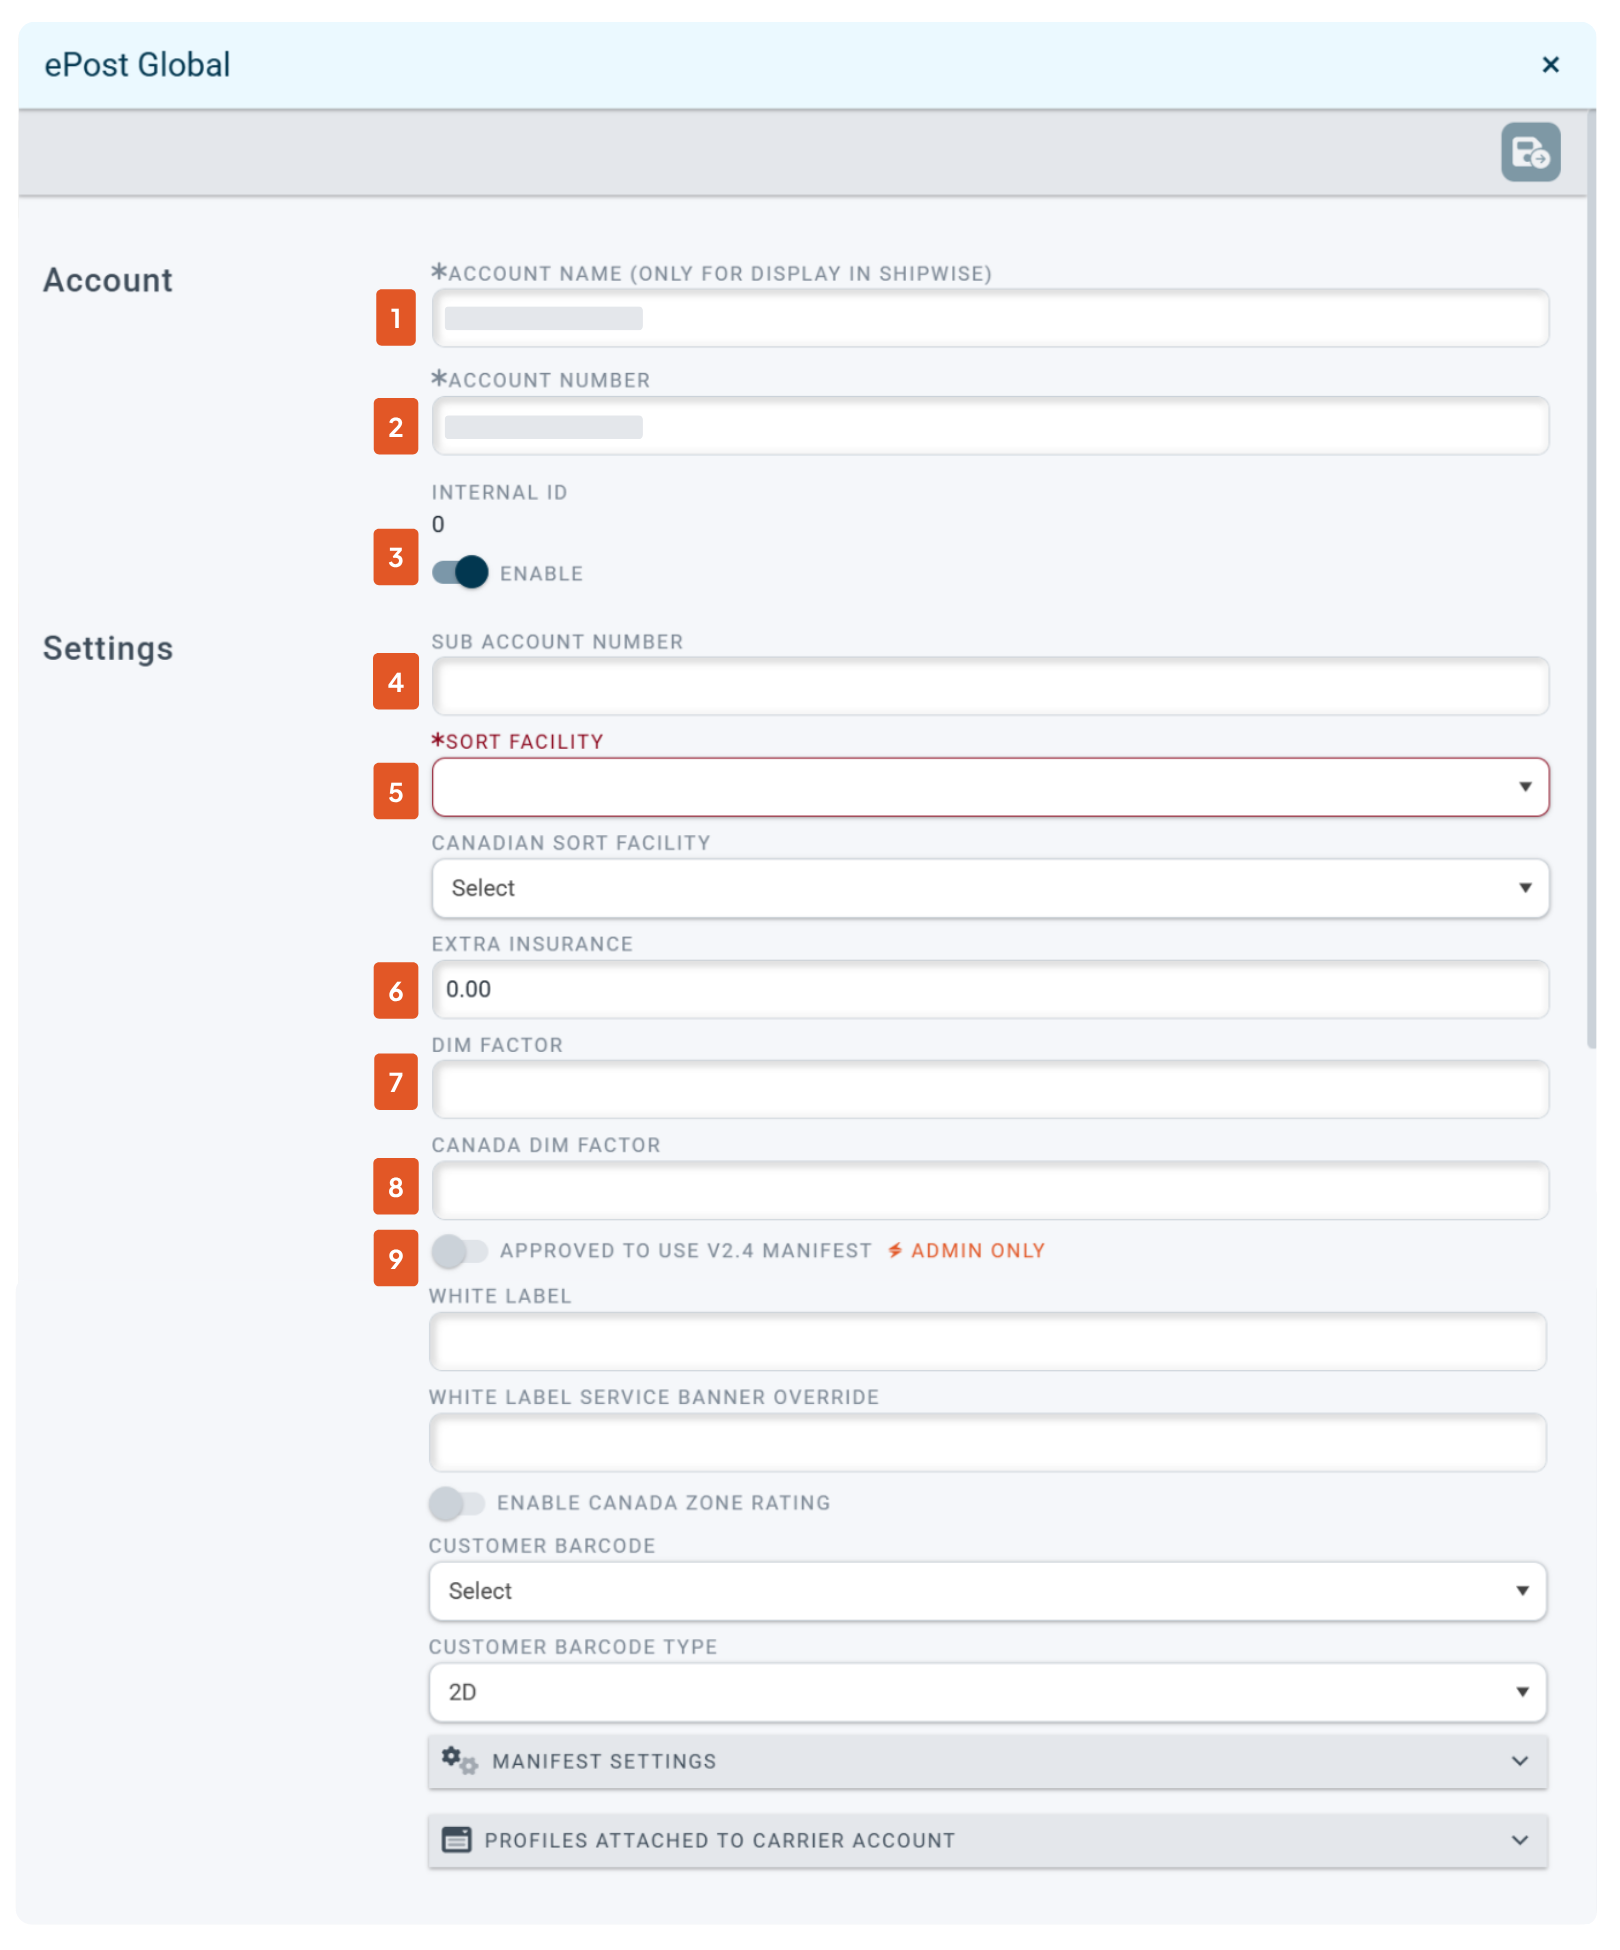
Task: Click the Account Name input field
Action: [x=990, y=318]
